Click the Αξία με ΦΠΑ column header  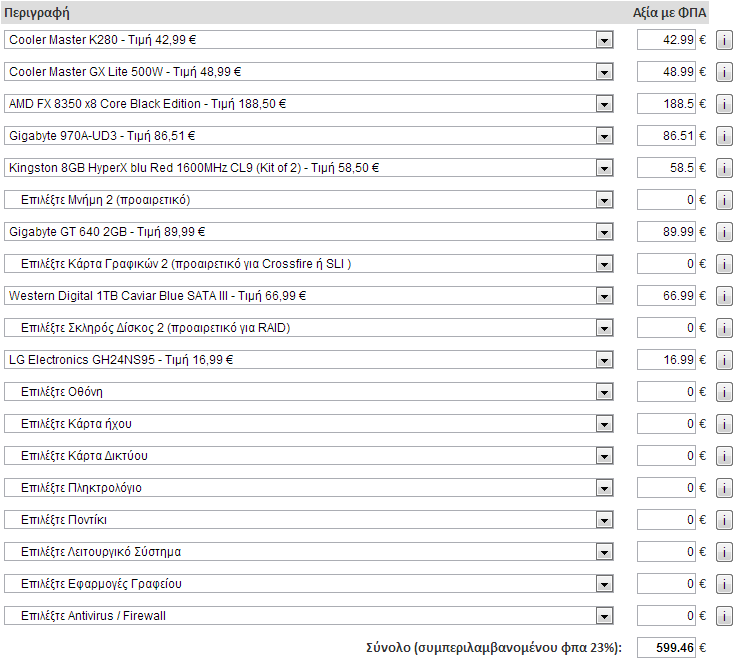pos(669,13)
